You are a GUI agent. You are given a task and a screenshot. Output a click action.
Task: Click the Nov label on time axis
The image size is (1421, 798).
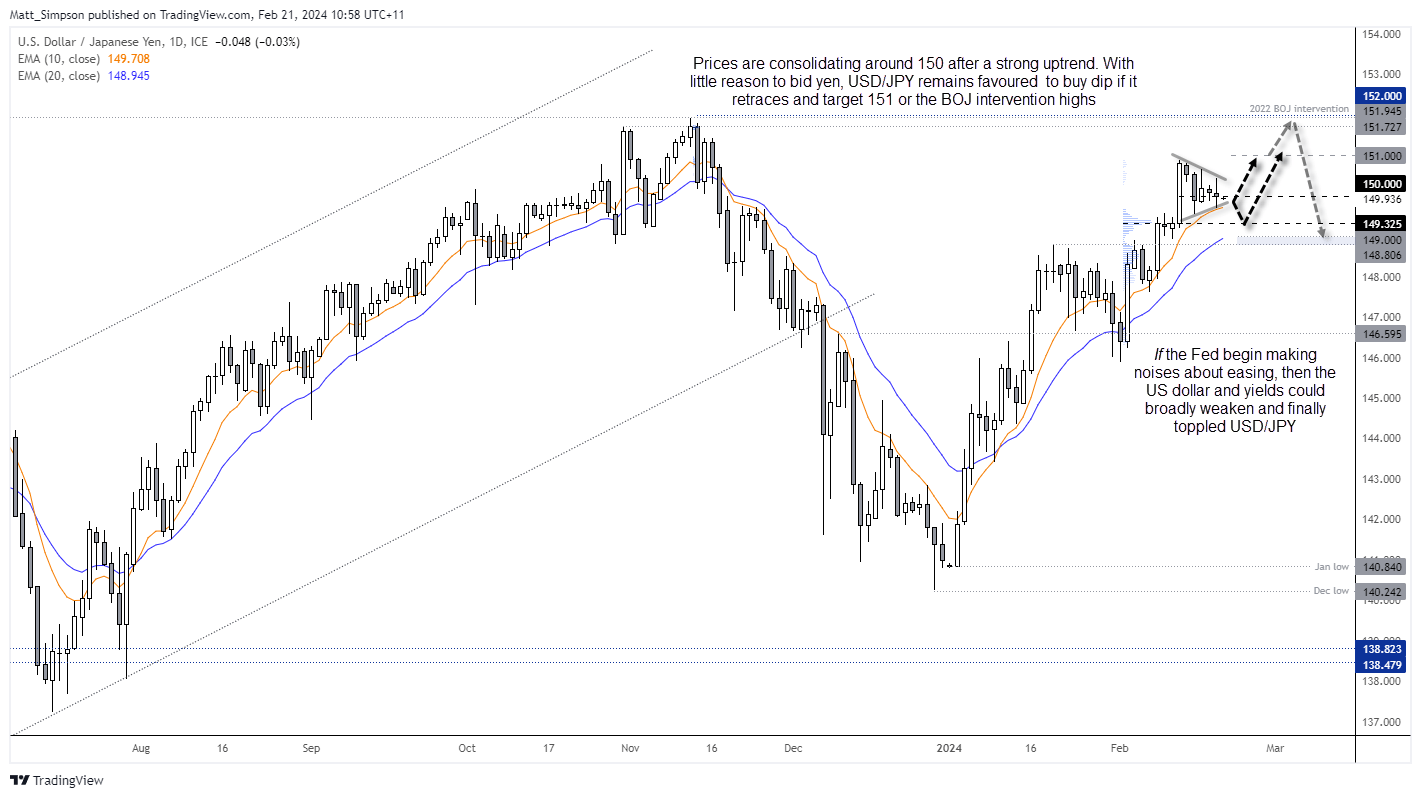click(629, 747)
